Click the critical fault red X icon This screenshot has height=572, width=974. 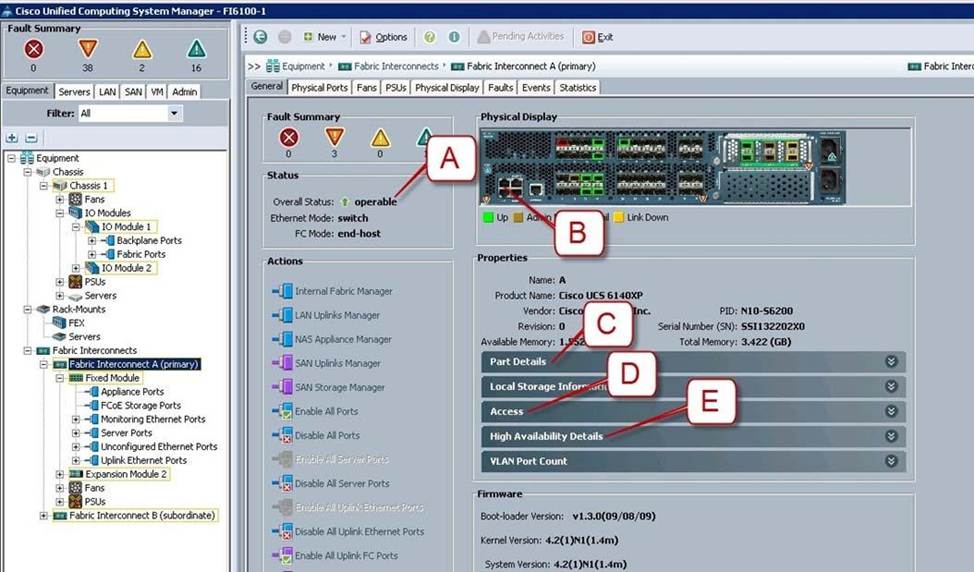point(34,49)
